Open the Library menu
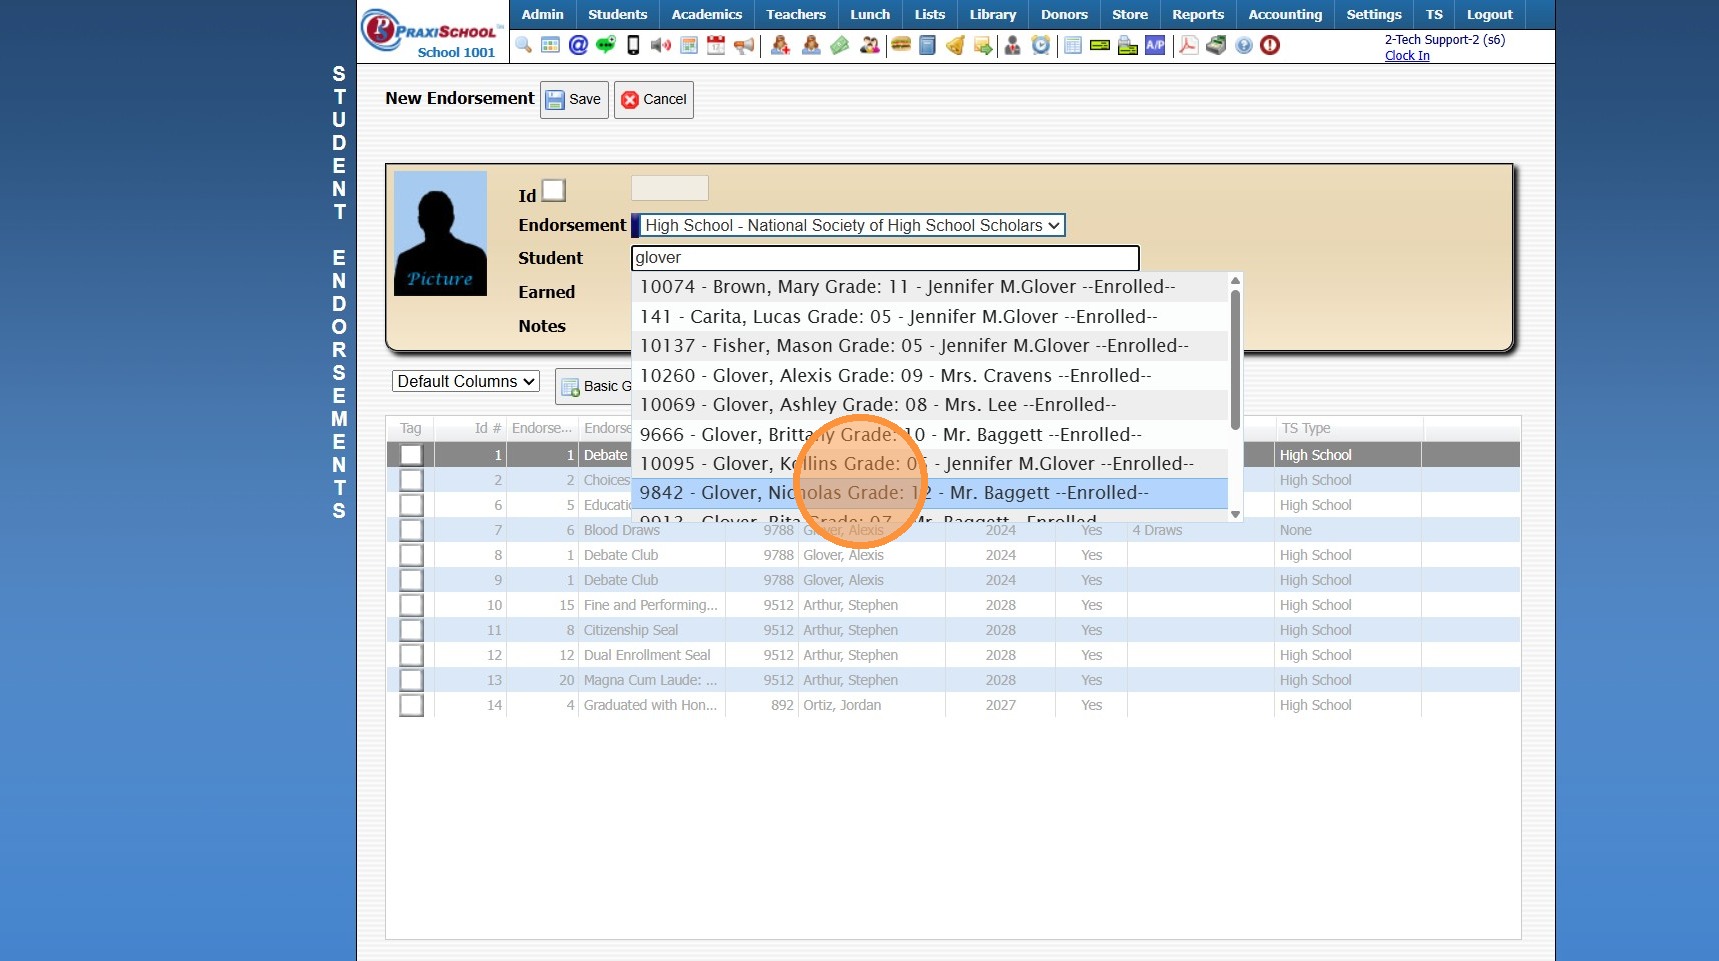 click(x=993, y=14)
